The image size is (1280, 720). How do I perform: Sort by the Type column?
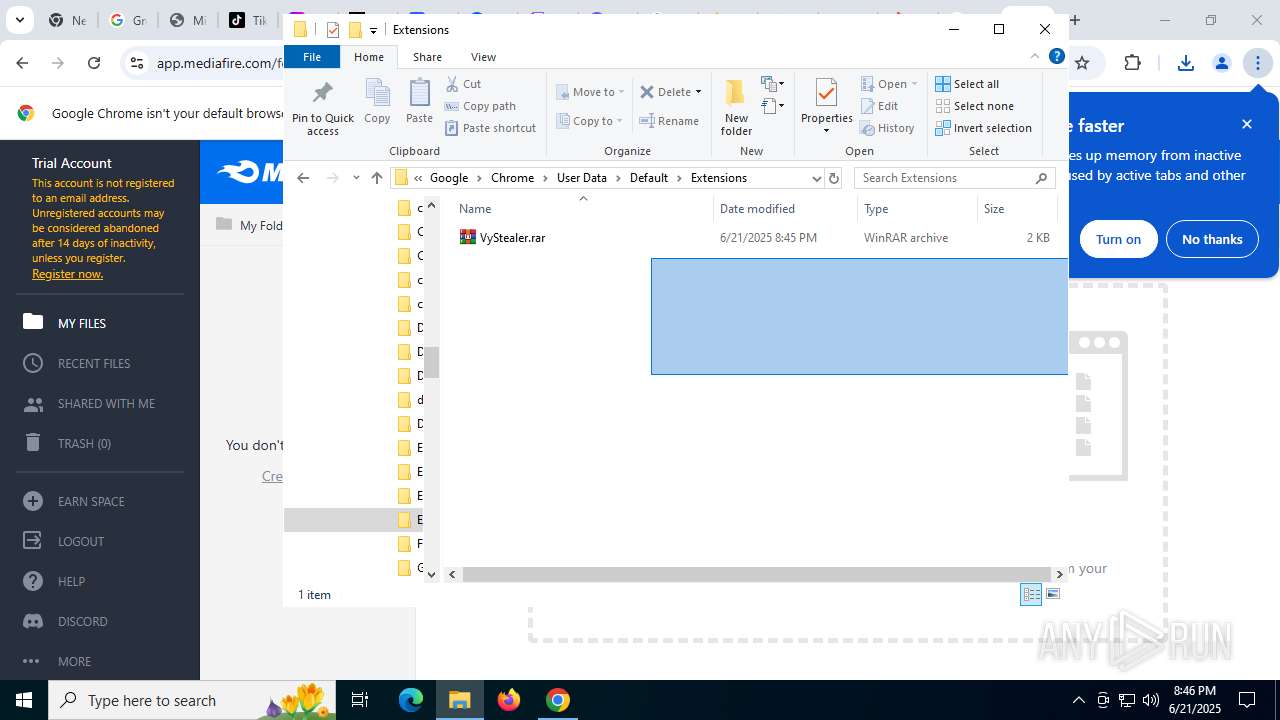coord(917,209)
